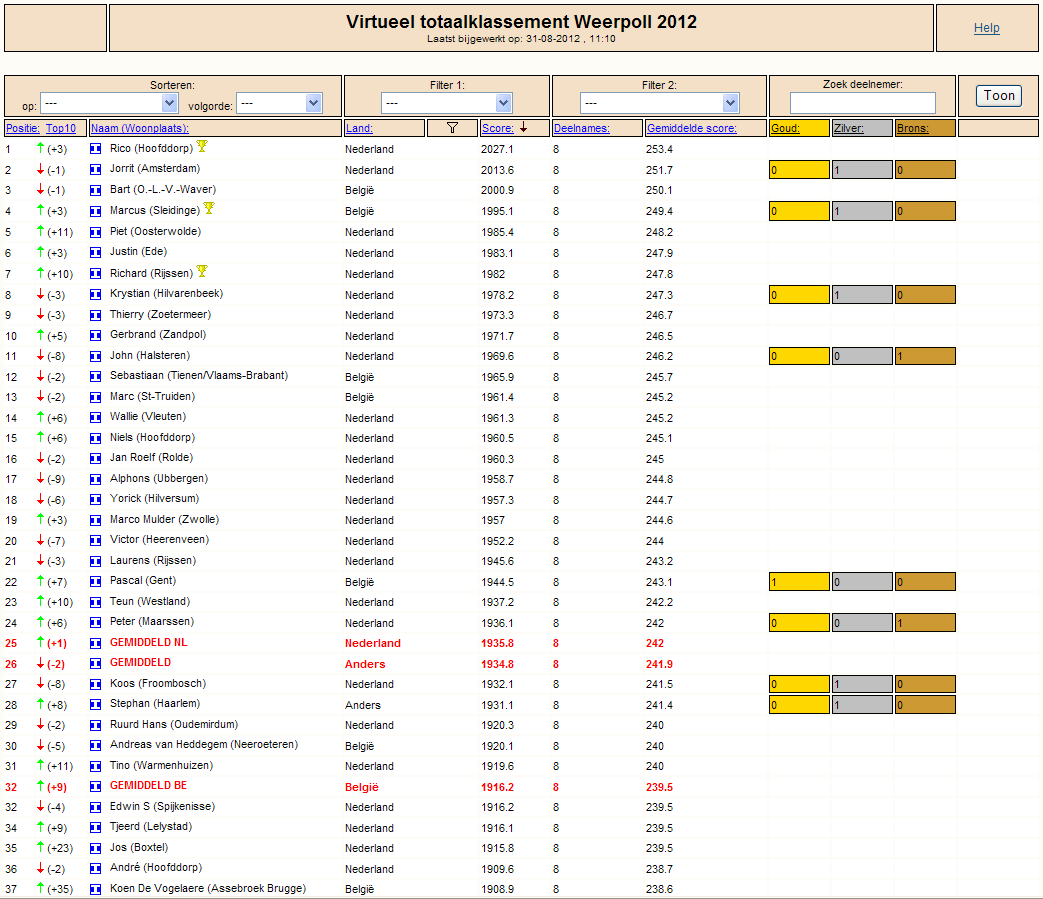1043x899 pixels.
Task: Click silver medal box in Stephan (Haarlem) row
Action: click(862, 705)
